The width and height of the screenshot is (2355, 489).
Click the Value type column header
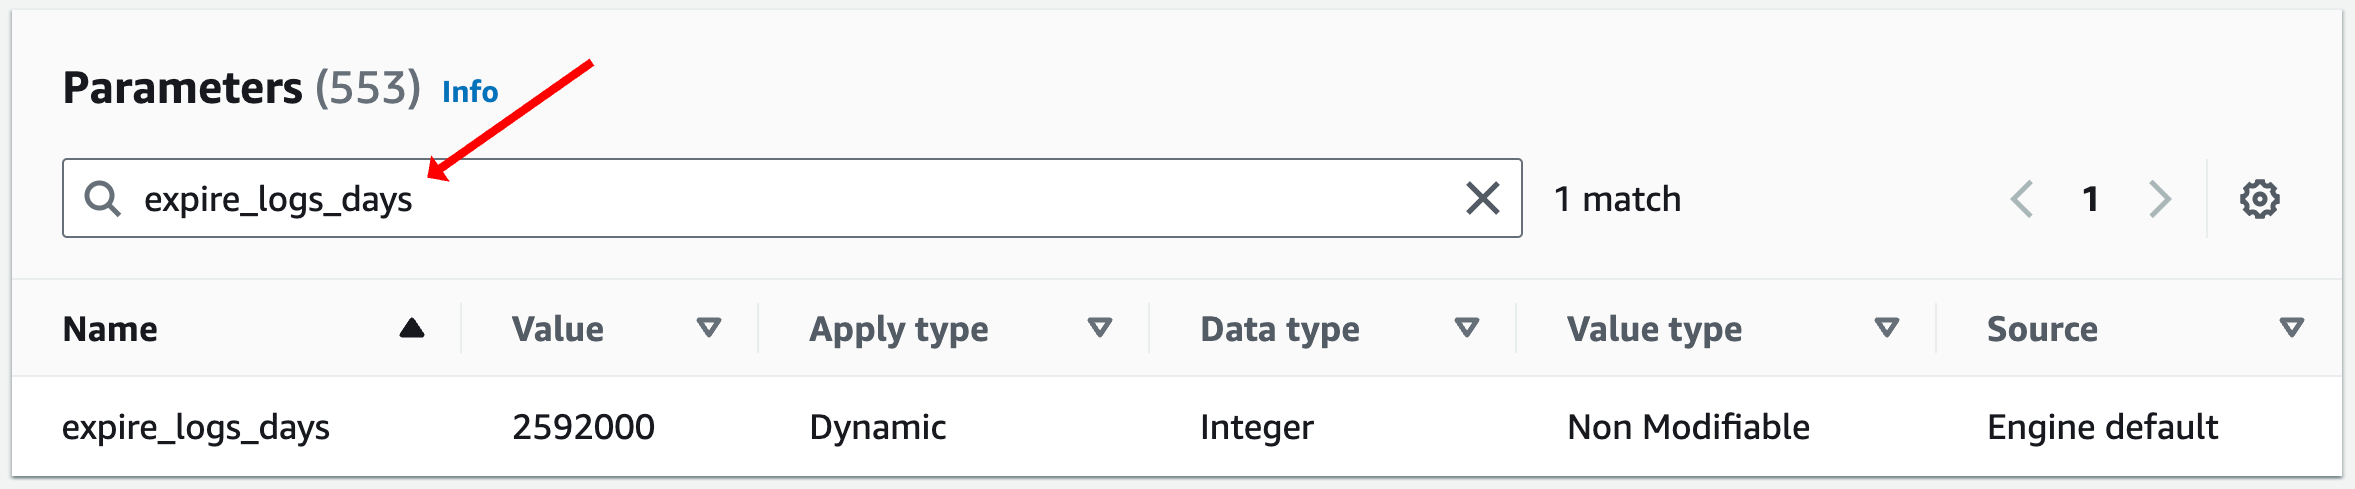pyautogui.click(x=1654, y=329)
